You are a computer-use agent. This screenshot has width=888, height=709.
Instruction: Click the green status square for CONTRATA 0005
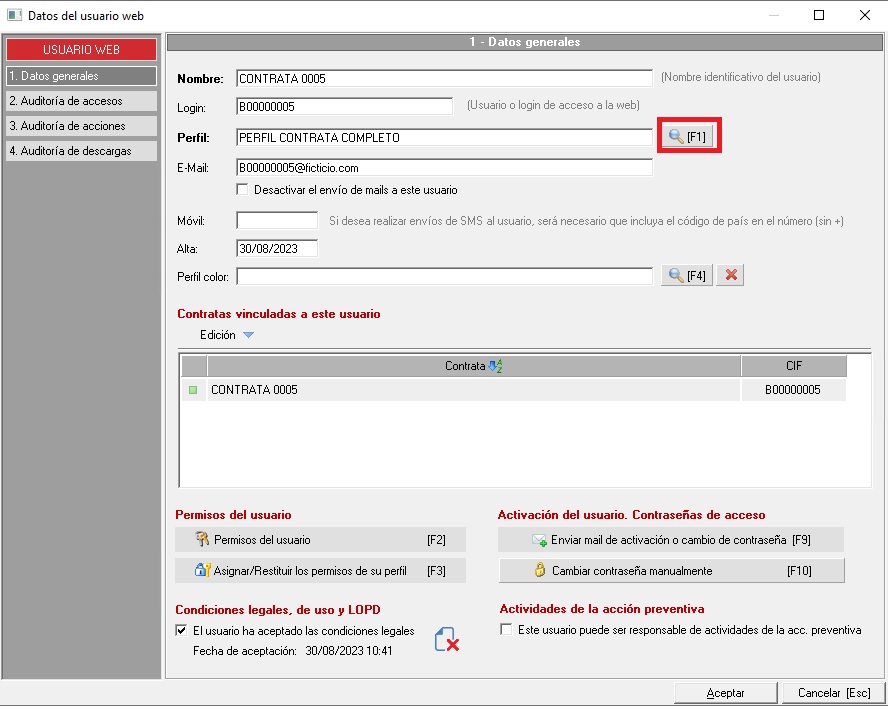pyautogui.click(x=193, y=390)
